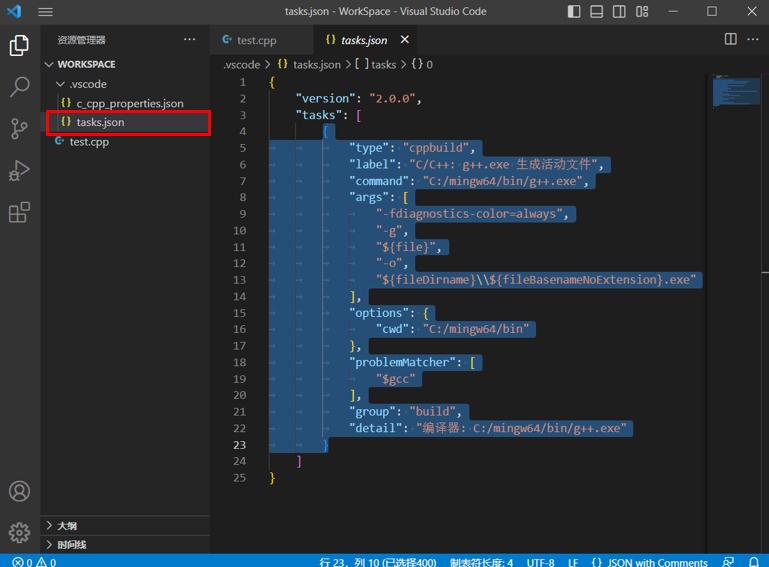Click the 资源管理器 panel title
Viewport: 769px width, 567px height.
pos(81,40)
